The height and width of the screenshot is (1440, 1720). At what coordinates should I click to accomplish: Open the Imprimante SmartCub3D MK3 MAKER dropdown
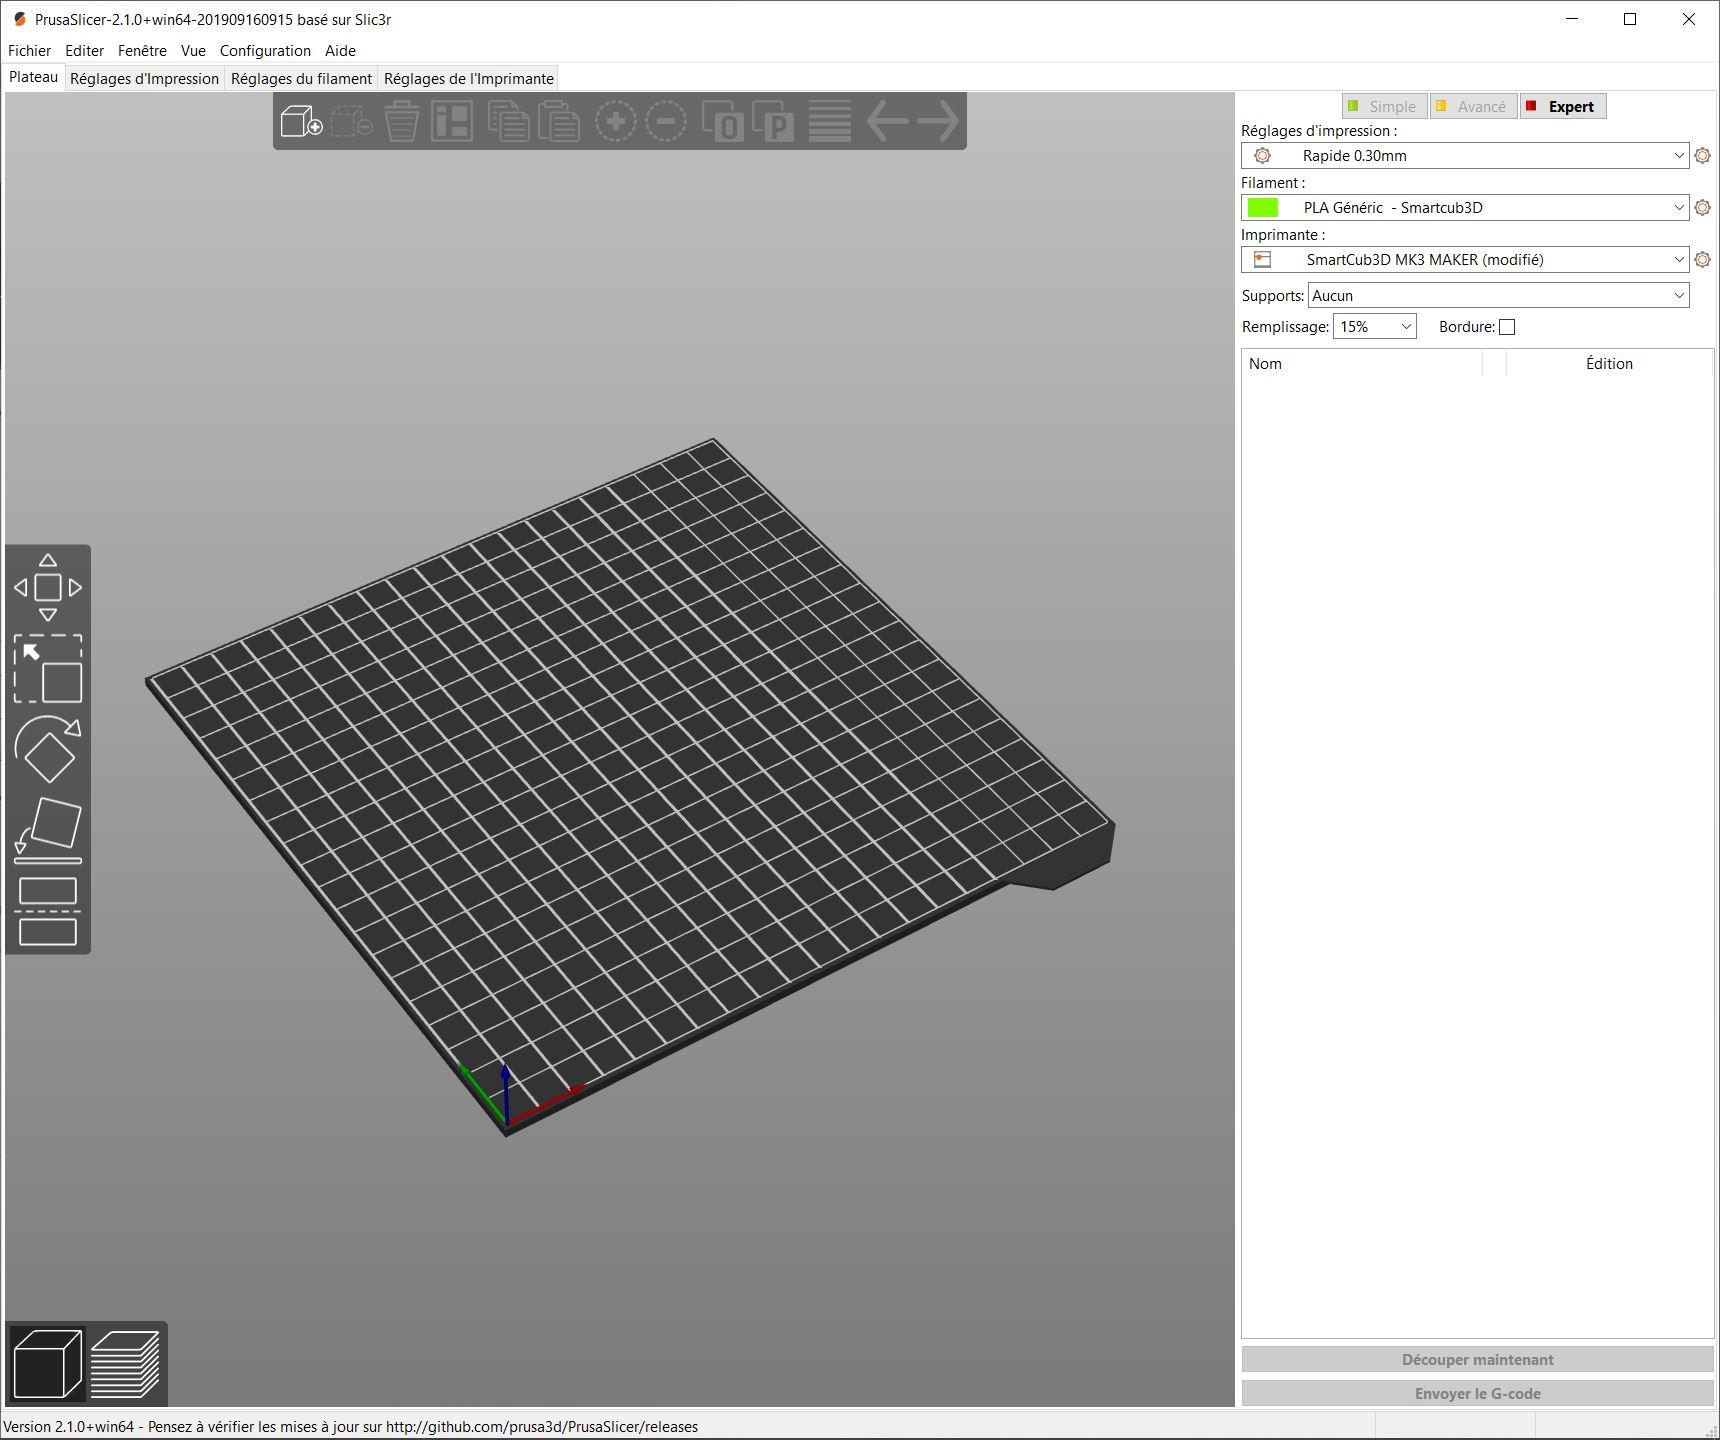point(1465,260)
